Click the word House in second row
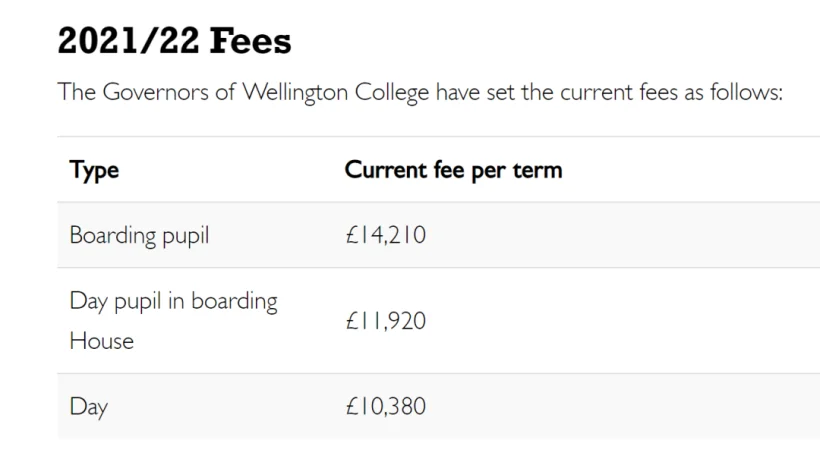The height and width of the screenshot is (465, 820). 102,341
